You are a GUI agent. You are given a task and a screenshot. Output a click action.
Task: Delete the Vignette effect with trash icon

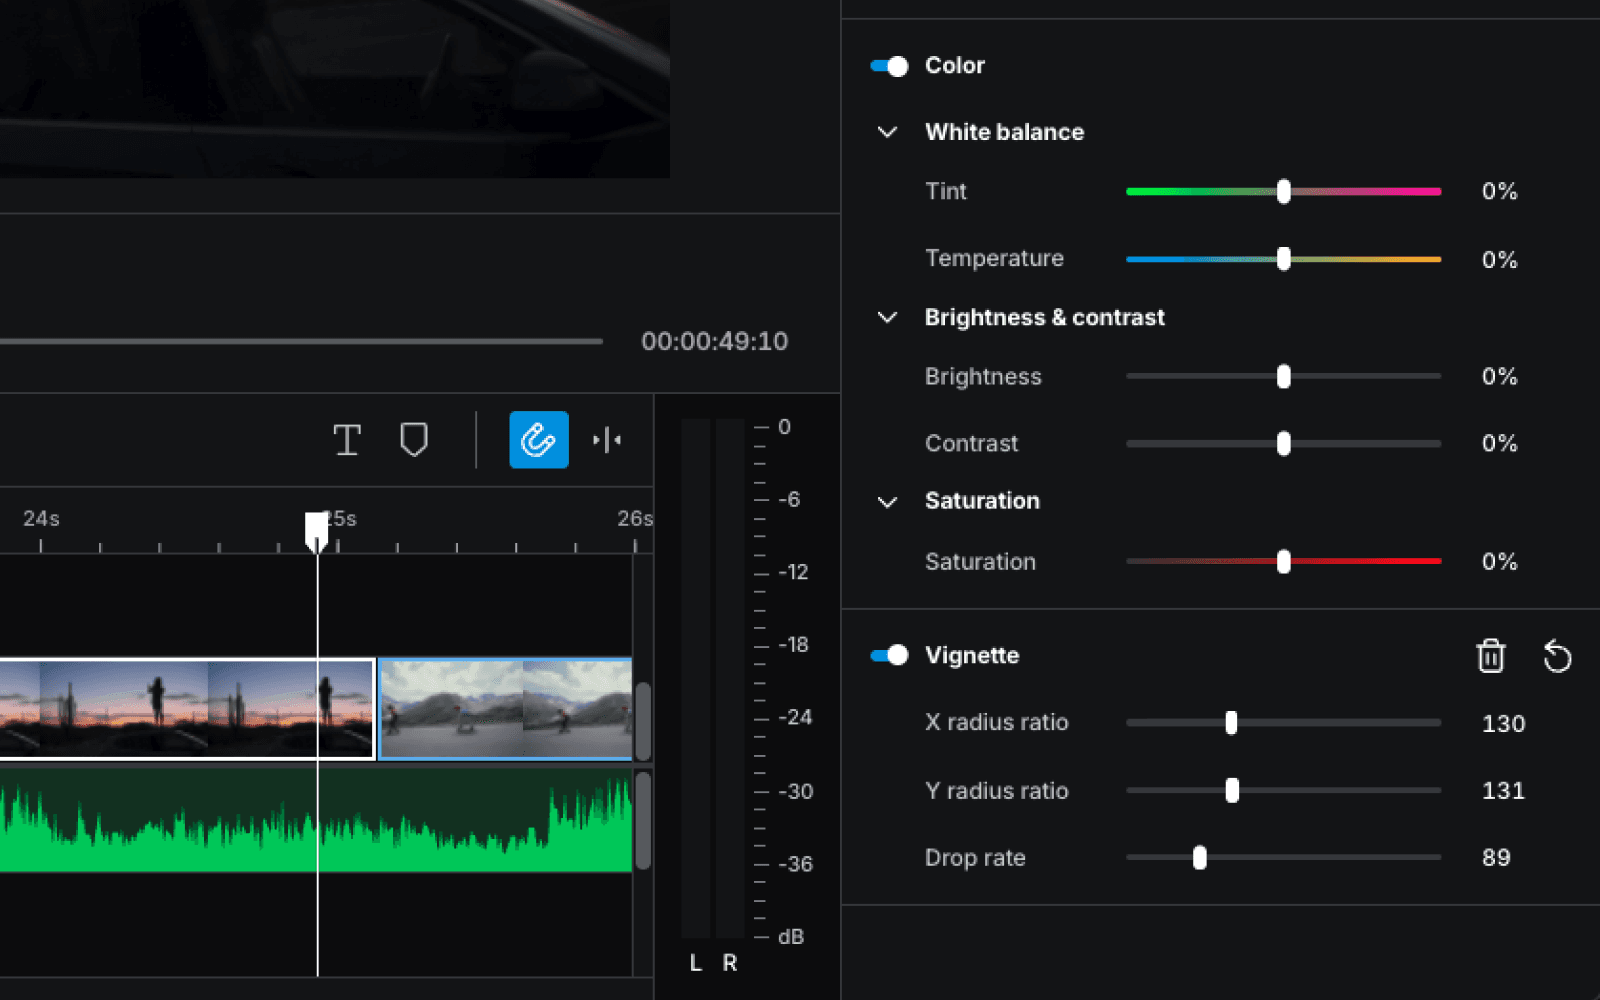pyautogui.click(x=1491, y=656)
